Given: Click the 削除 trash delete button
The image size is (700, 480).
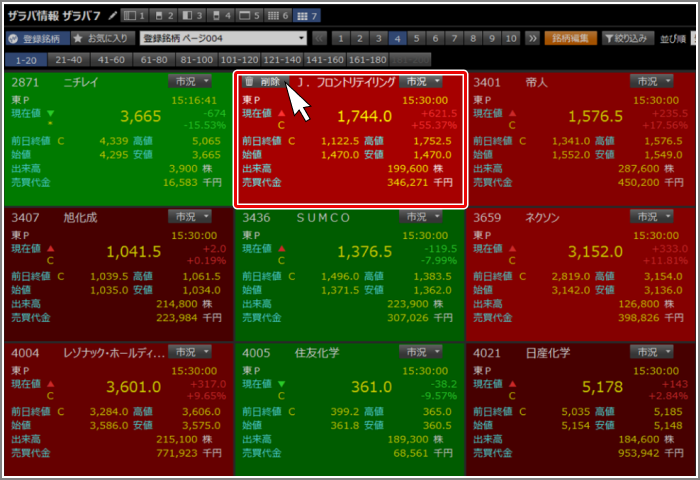Looking at the screenshot, I should [265, 82].
